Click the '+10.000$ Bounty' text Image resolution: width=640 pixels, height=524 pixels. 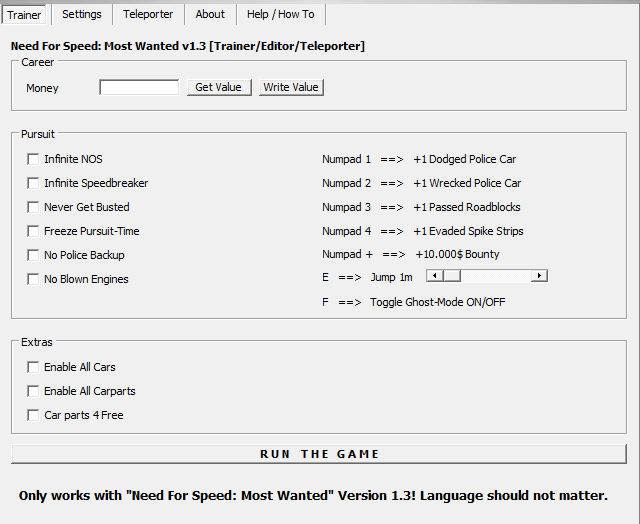click(x=457, y=255)
